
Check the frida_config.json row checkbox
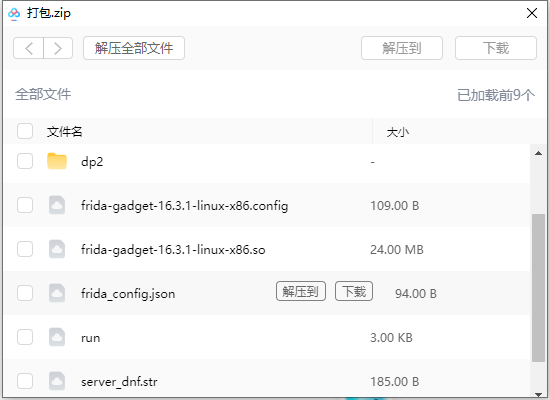[25, 293]
